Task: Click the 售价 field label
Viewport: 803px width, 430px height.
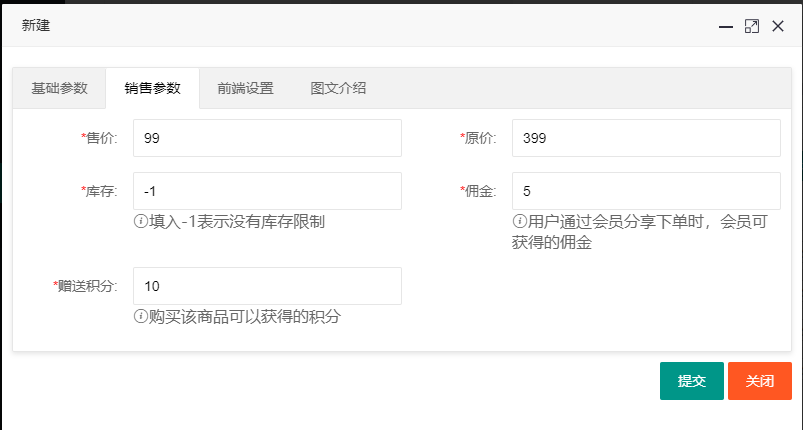Action: pyautogui.click(x=101, y=138)
